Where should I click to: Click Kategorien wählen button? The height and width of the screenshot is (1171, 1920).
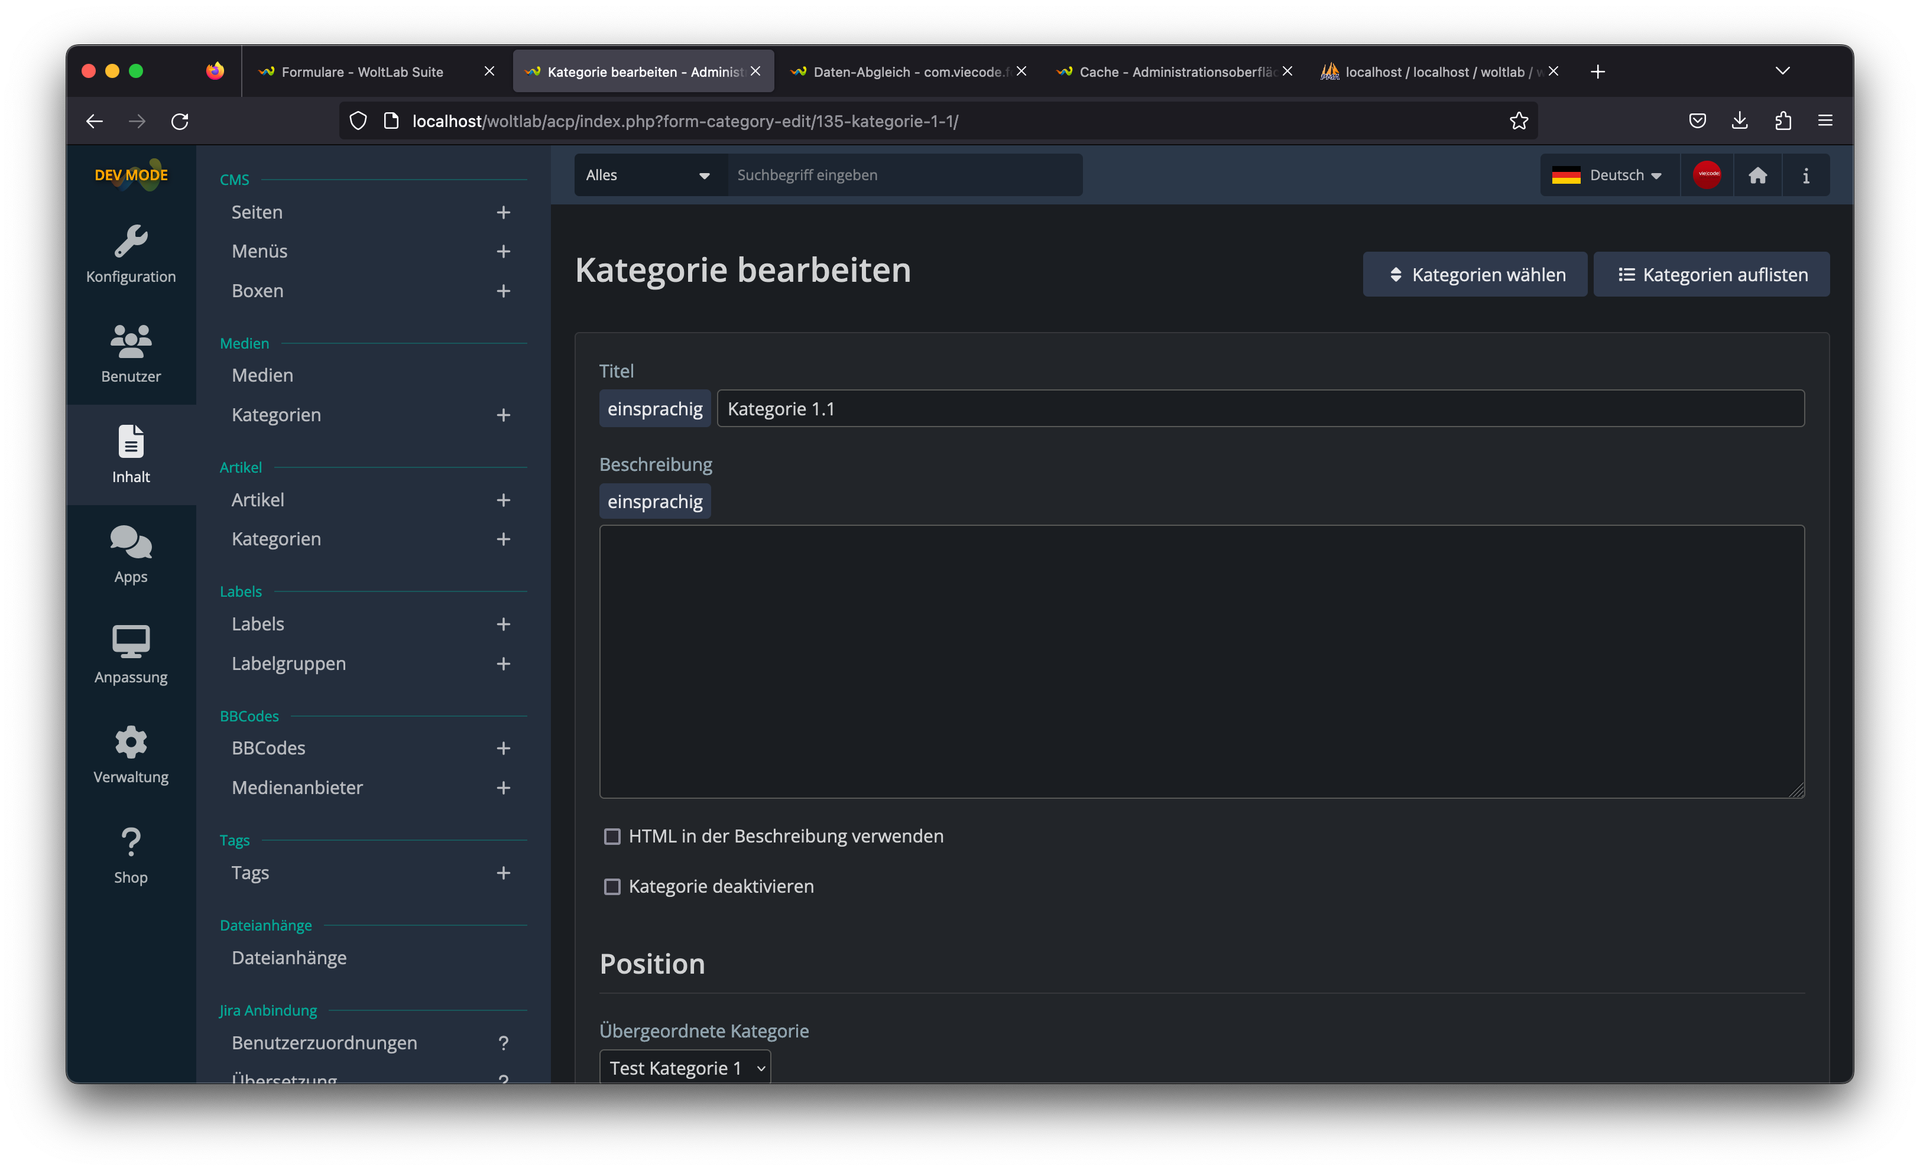[x=1474, y=274]
